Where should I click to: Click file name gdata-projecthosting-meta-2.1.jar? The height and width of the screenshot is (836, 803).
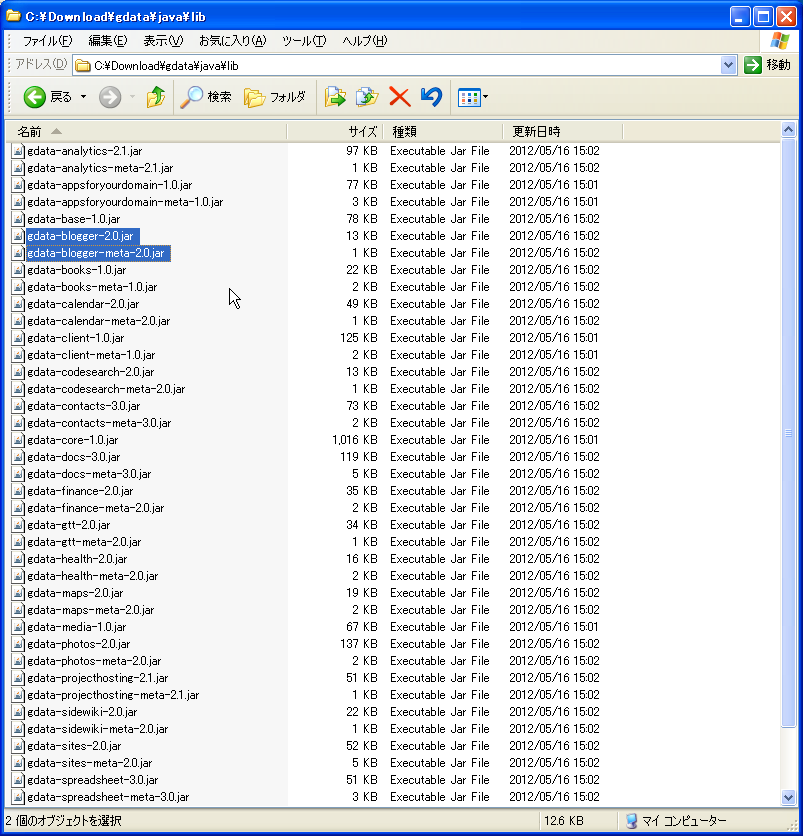[x=113, y=695]
